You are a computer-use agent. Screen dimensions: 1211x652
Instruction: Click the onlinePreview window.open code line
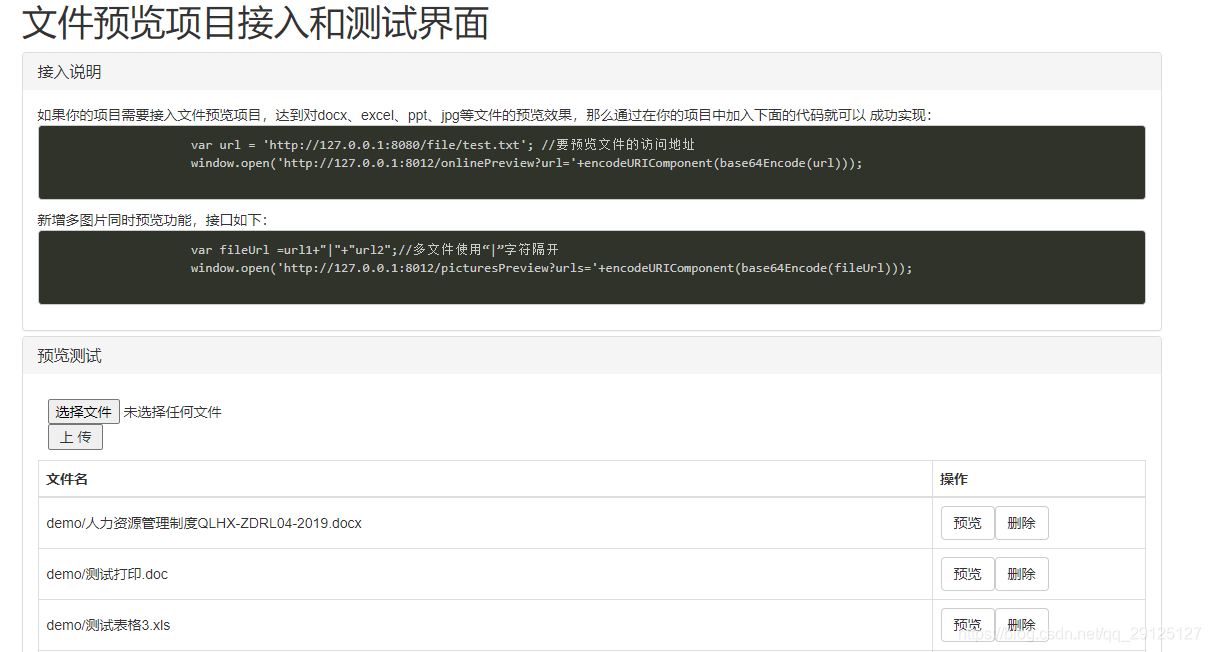526,163
